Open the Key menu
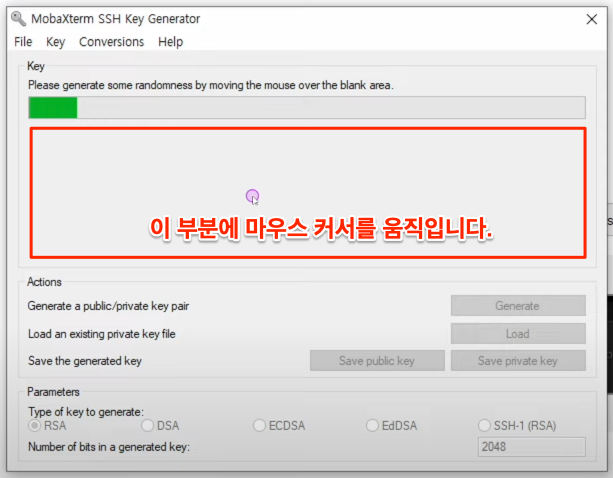This screenshot has height=478, width=613. [x=56, y=42]
